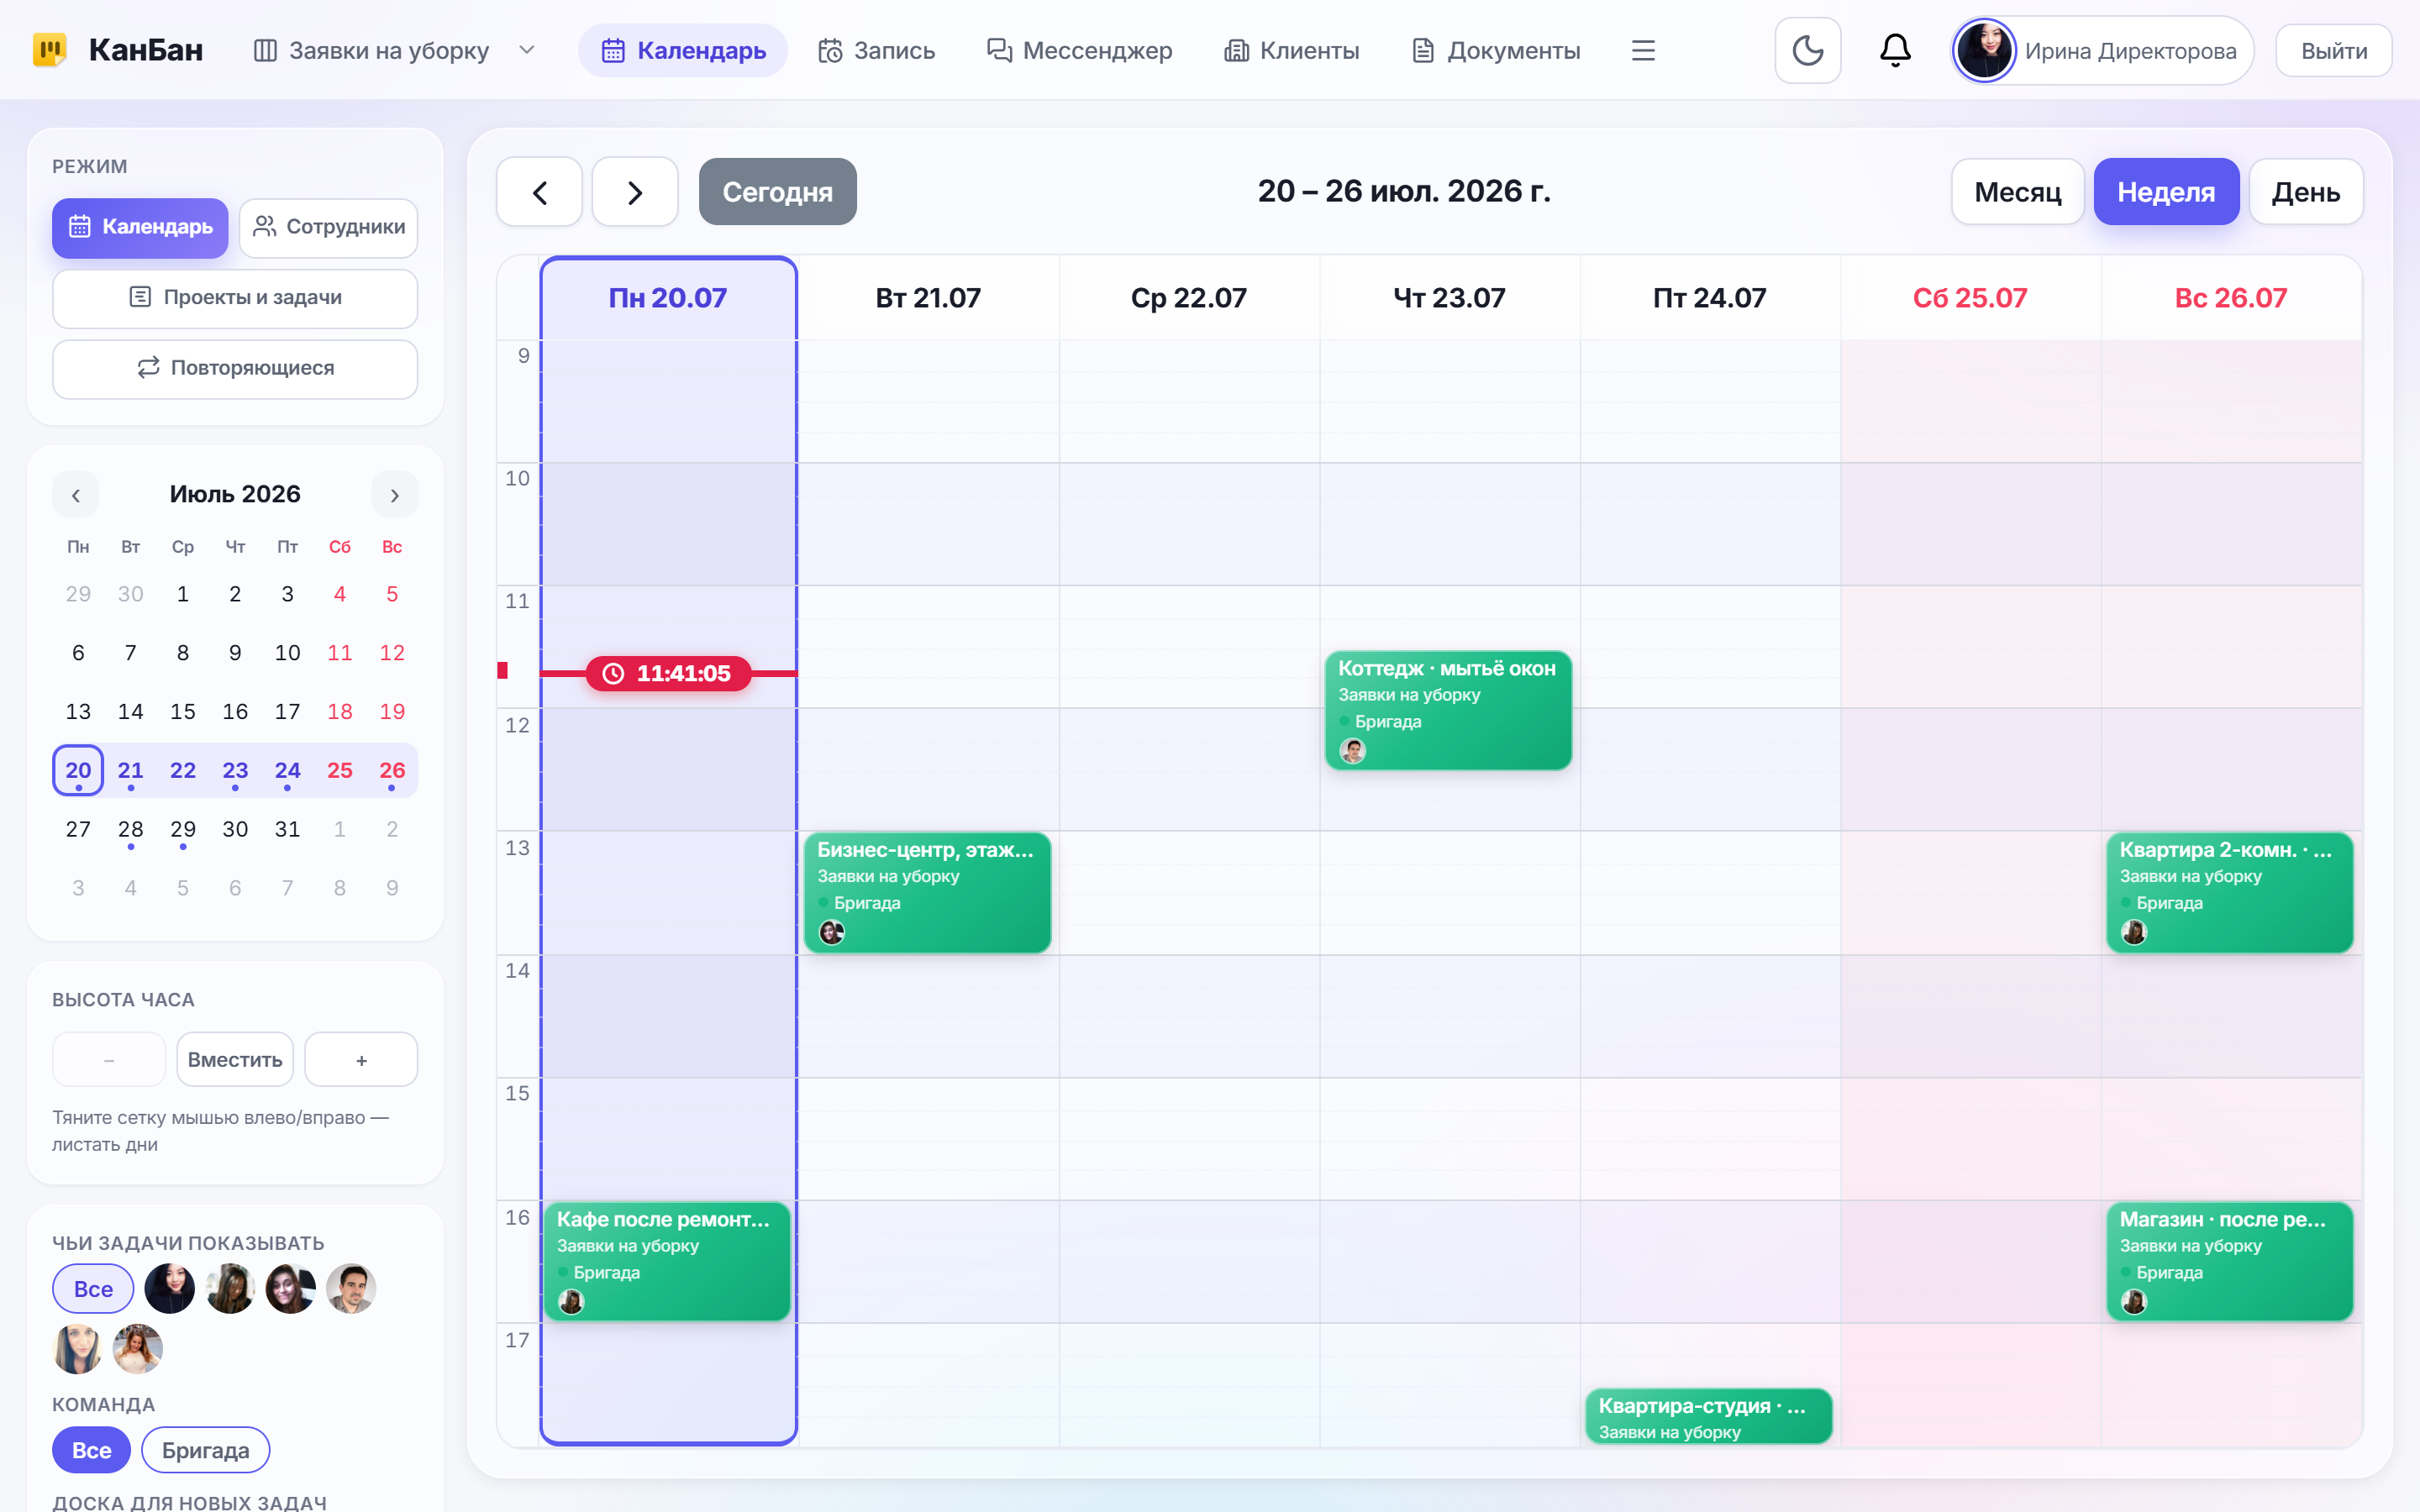
Task: Switch to День view
Action: pos(2305,192)
